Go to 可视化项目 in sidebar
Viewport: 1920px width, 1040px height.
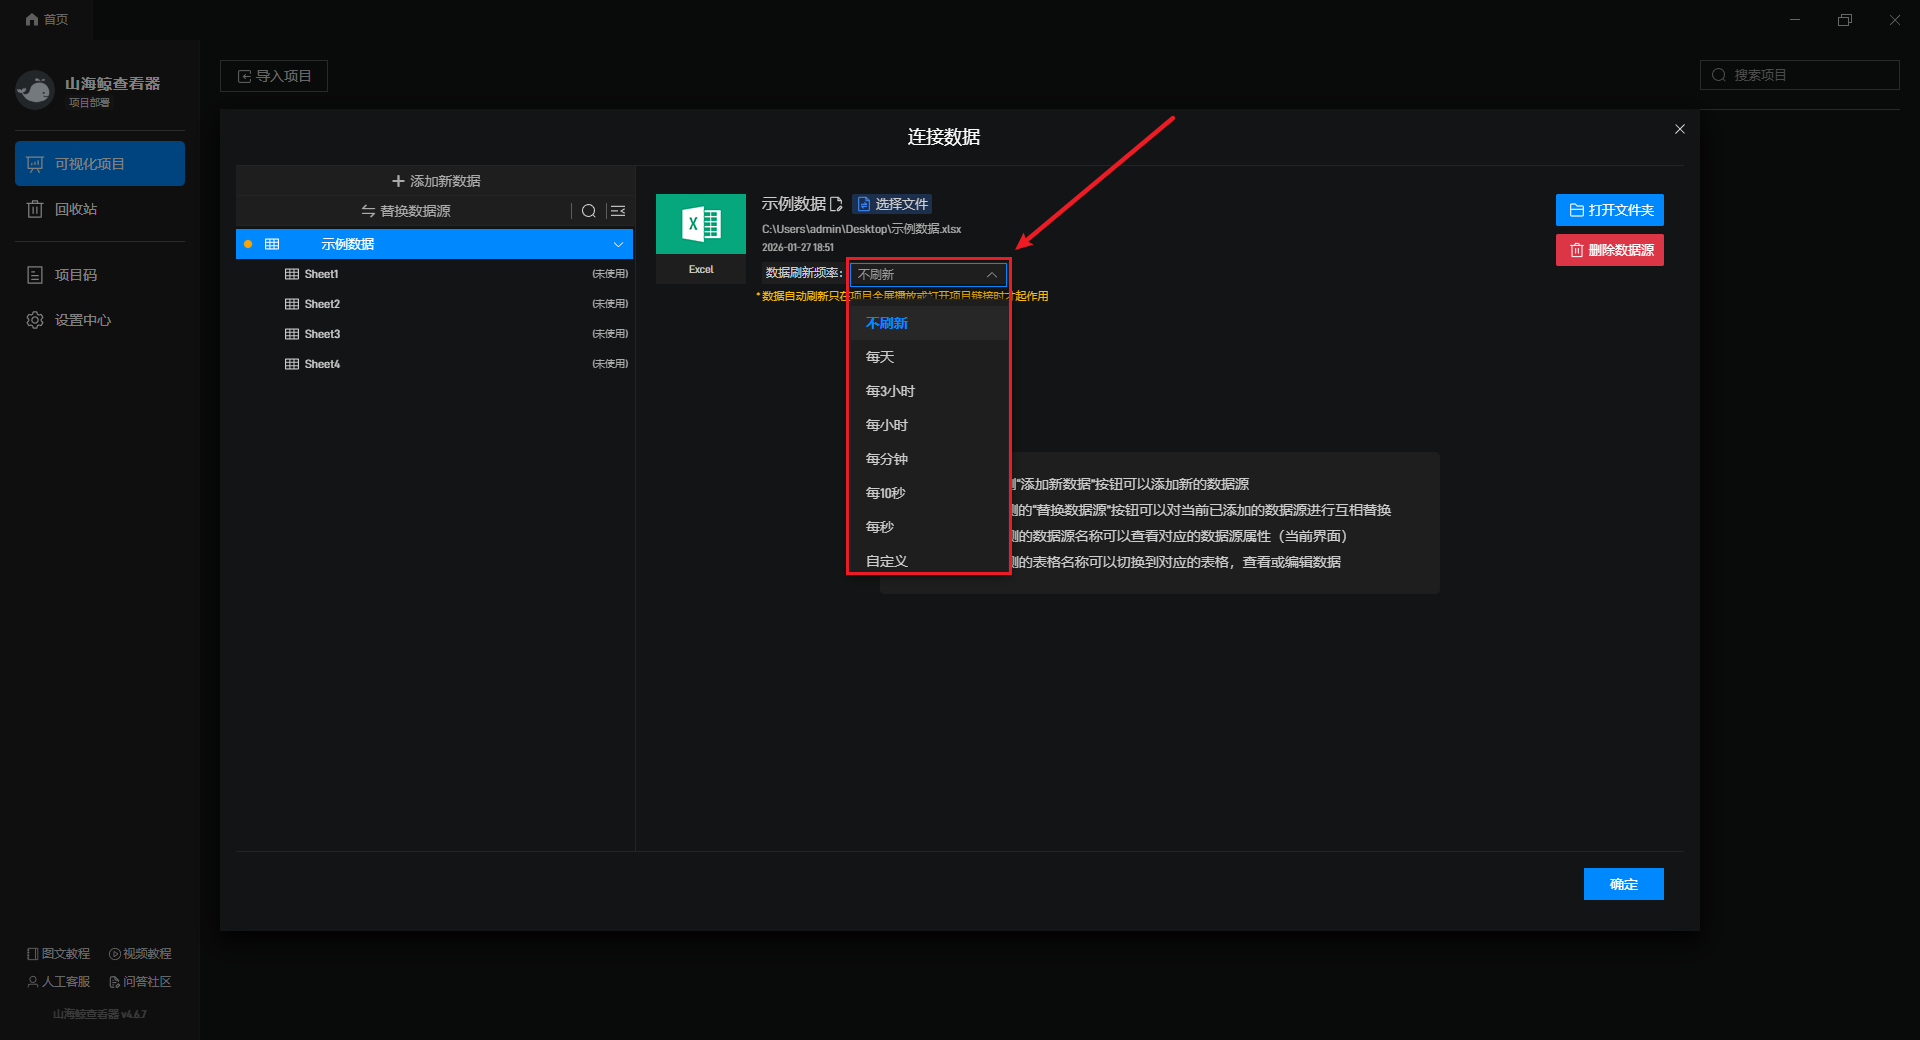tap(100, 164)
